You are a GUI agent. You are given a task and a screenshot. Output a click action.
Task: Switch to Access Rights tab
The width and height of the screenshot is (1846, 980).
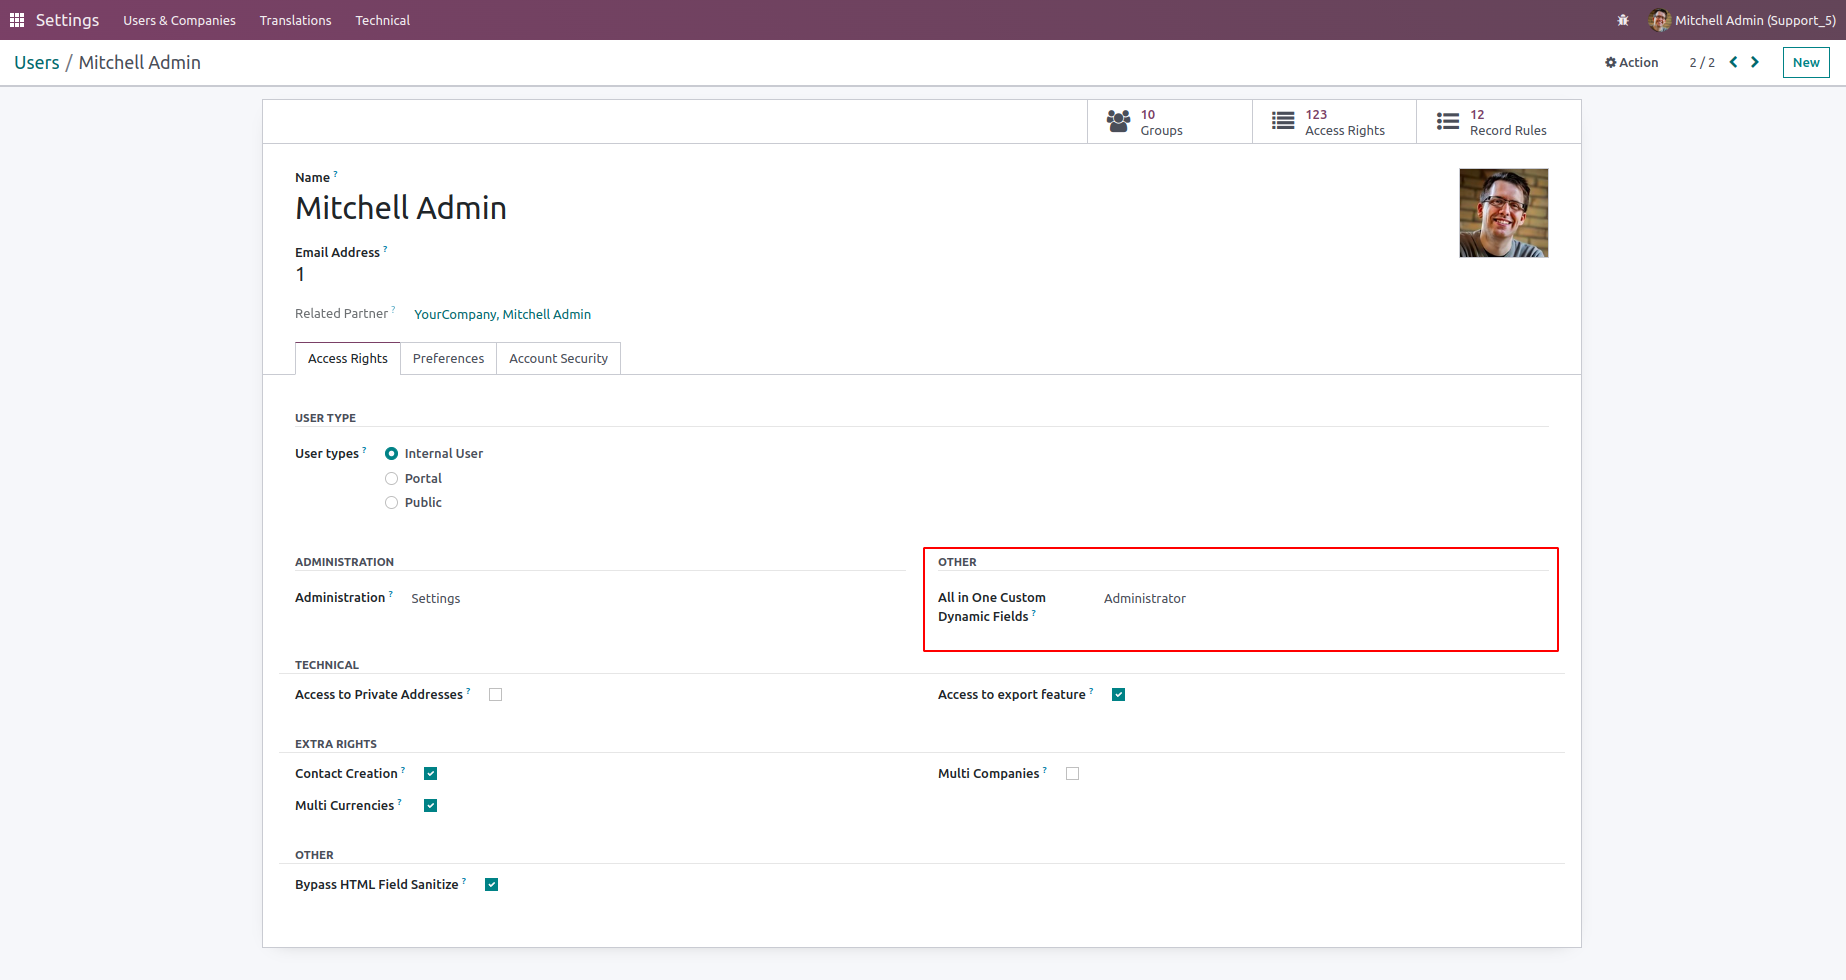[348, 359]
